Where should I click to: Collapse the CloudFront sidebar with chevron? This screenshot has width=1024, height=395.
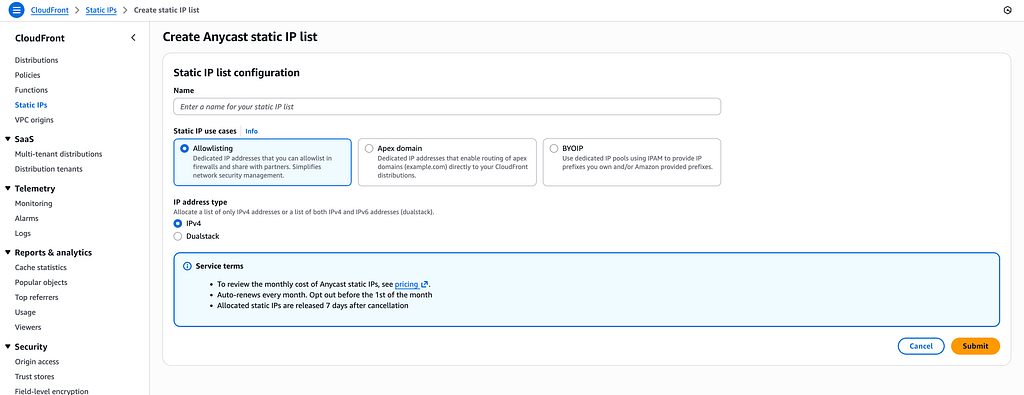click(x=133, y=38)
